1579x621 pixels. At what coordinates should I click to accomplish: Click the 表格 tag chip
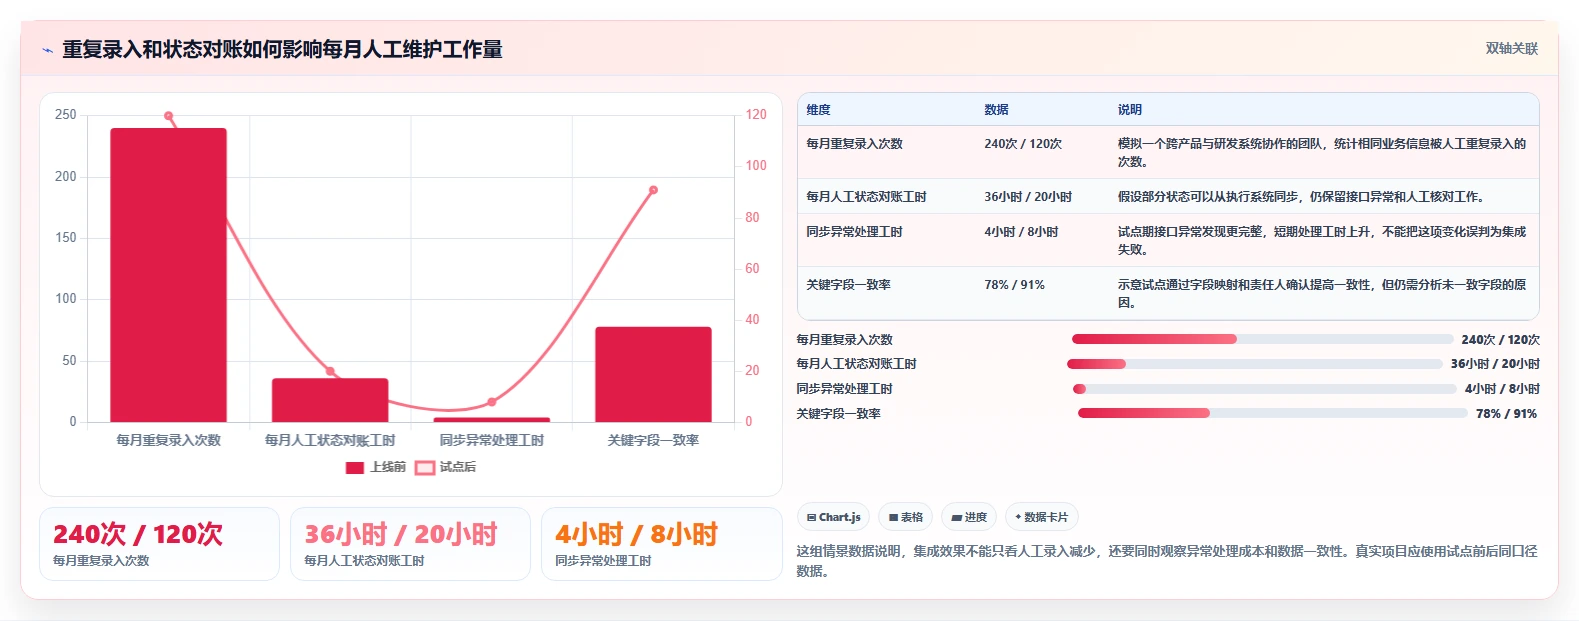click(x=905, y=517)
